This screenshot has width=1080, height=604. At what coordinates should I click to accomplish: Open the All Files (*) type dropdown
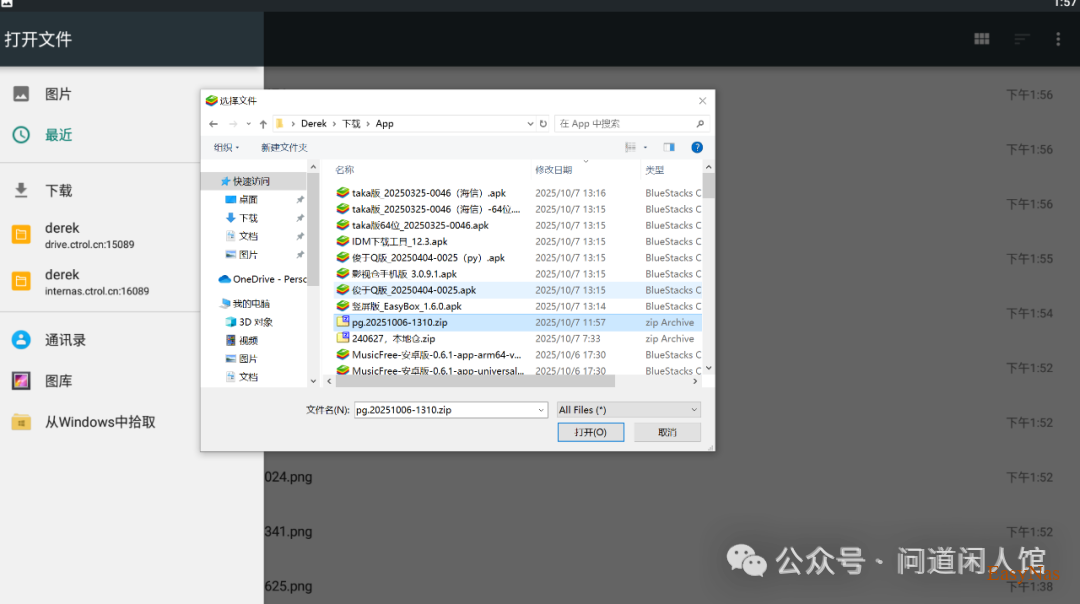pos(628,410)
